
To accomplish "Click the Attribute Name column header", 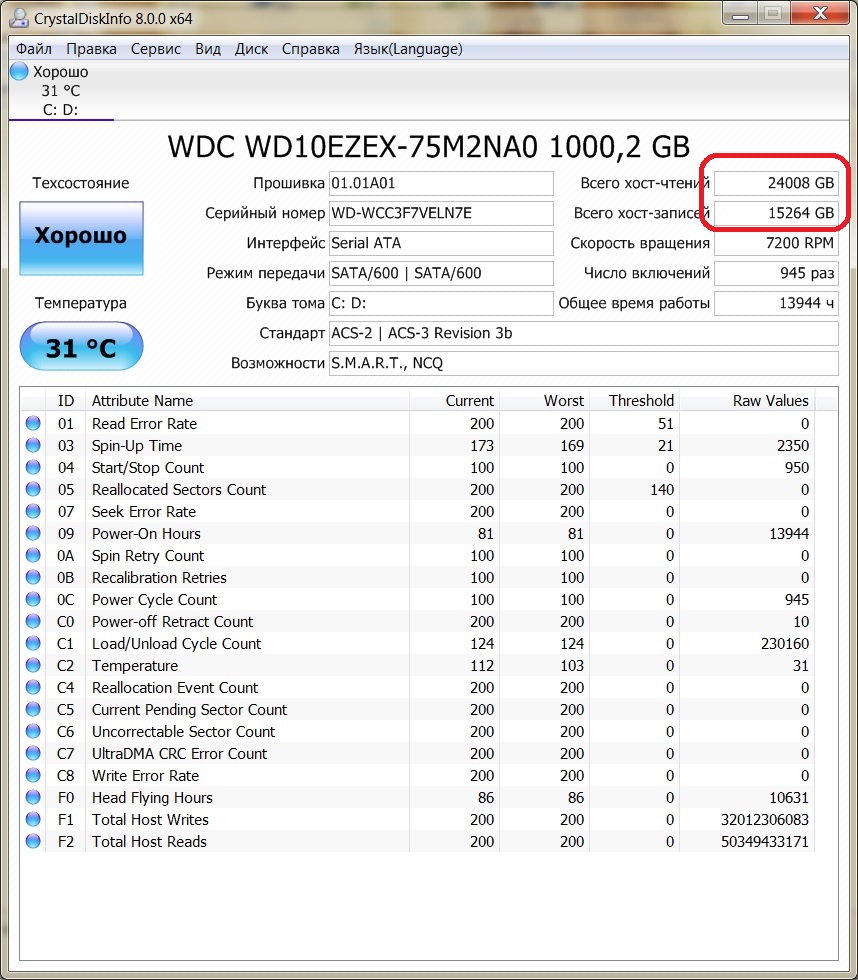I will pos(248,401).
